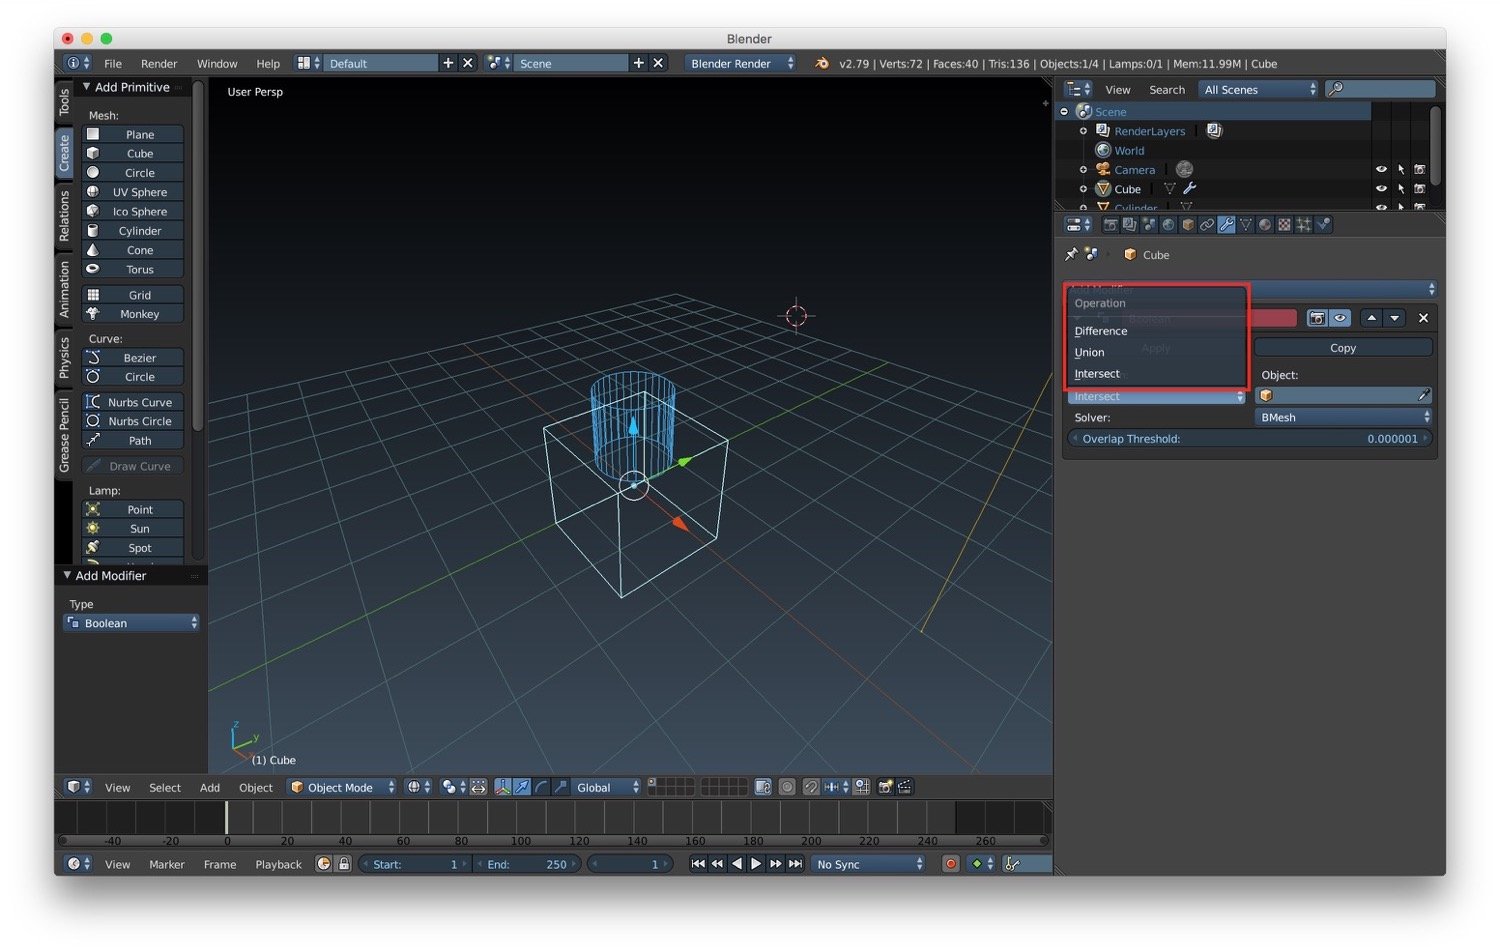Toggle Boolean modifier viewport display eye
The width and height of the screenshot is (1500, 949).
point(1340,318)
